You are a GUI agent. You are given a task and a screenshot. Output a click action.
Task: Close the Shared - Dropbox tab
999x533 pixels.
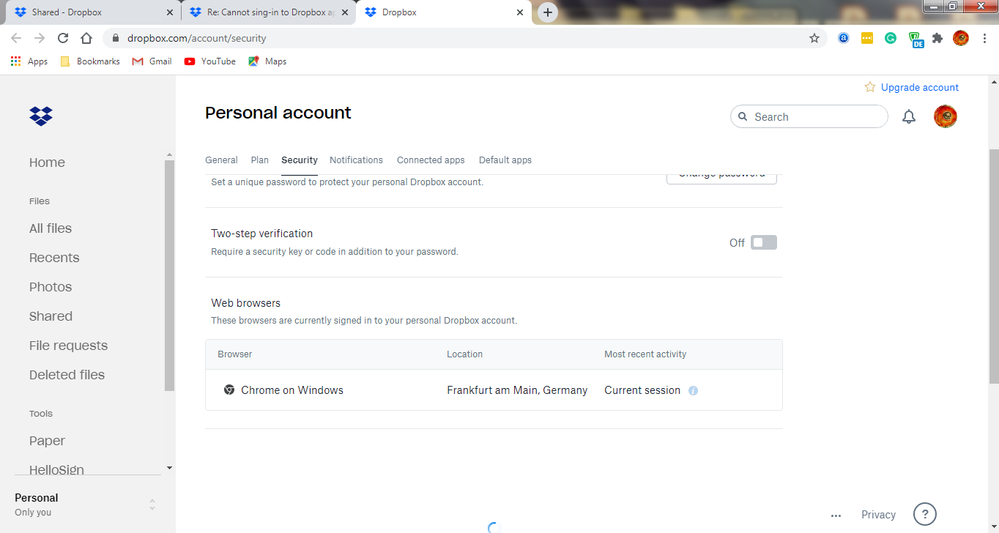(x=169, y=12)
